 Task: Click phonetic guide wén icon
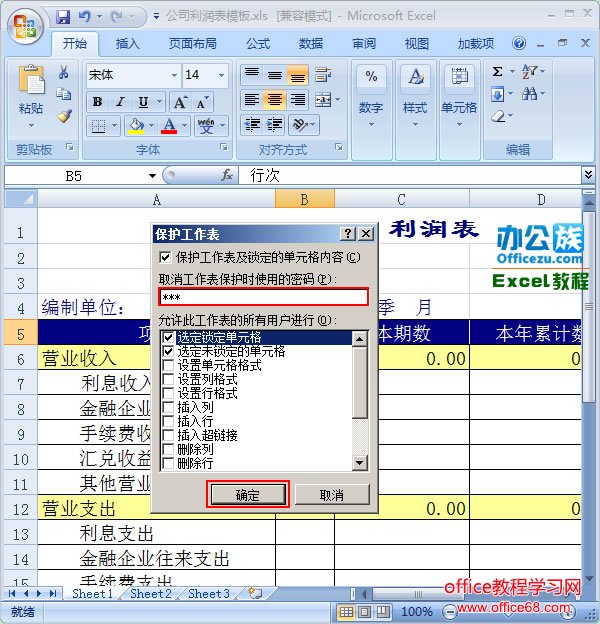pos(206,126)
